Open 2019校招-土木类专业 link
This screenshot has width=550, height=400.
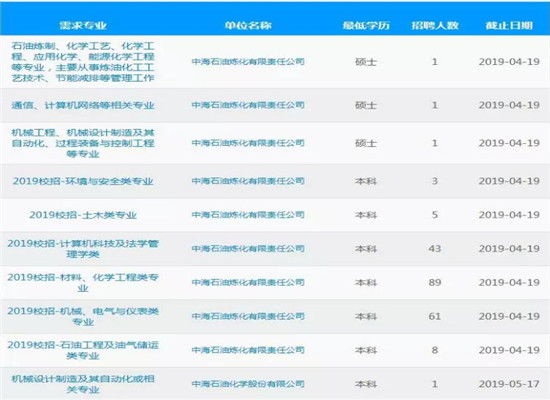point(83,215)
